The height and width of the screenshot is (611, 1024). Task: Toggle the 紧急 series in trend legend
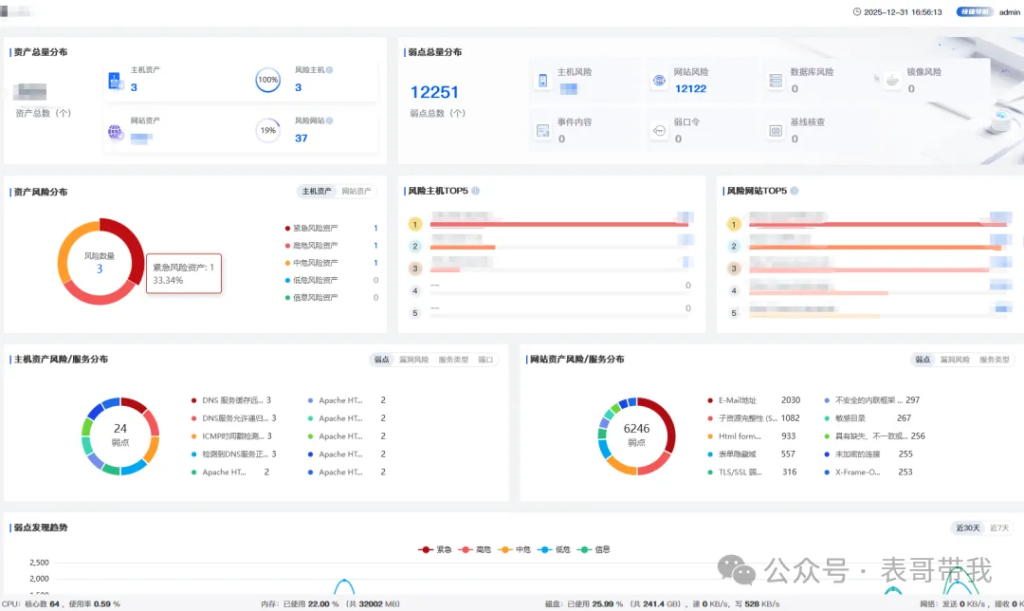(x=436, y=549)
